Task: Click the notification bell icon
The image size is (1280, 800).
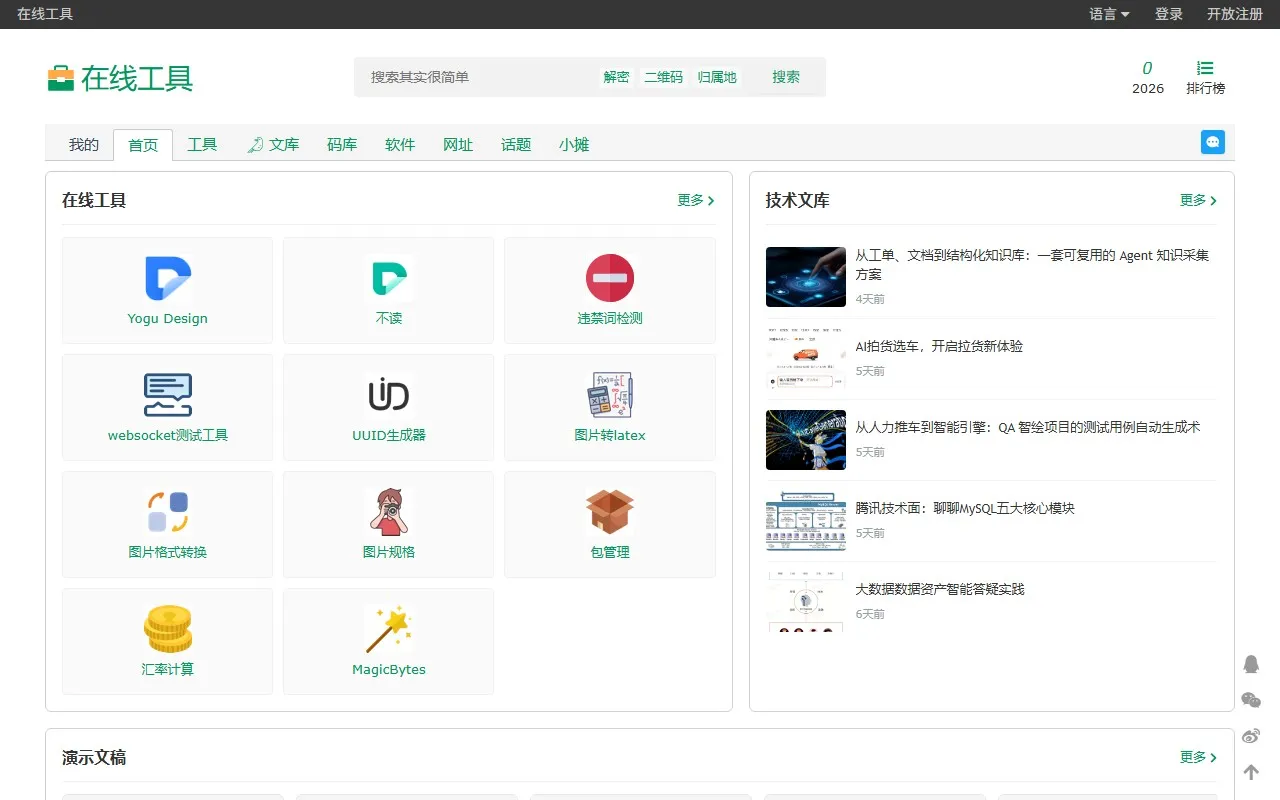Action: 1251,664
